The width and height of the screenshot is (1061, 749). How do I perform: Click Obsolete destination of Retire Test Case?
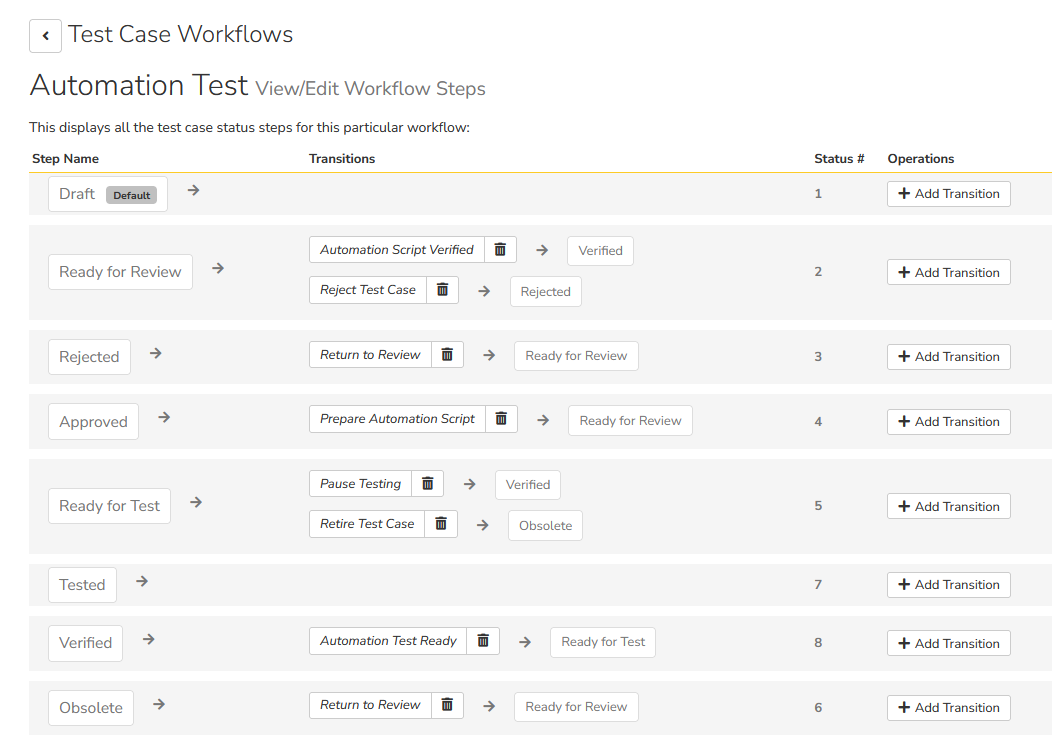[545, 526]
